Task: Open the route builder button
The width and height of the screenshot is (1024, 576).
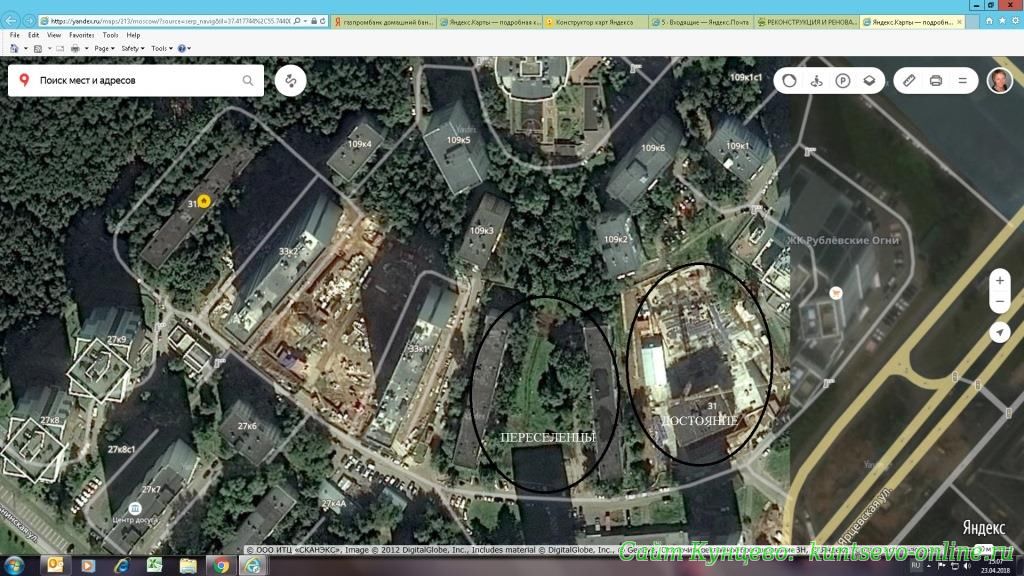Action: tap(291, 80)
